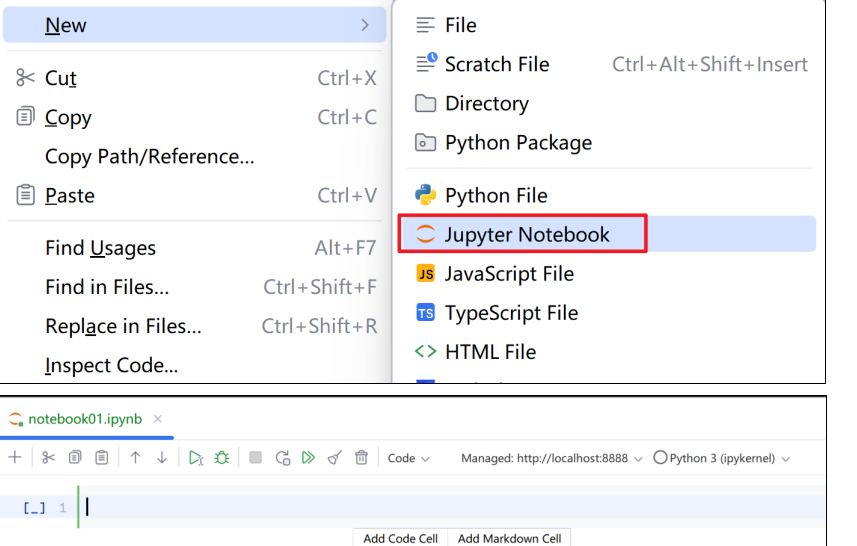Open the Code cell type dropdown
Screen dimensions: 857x546
click(x=408, y=458)
